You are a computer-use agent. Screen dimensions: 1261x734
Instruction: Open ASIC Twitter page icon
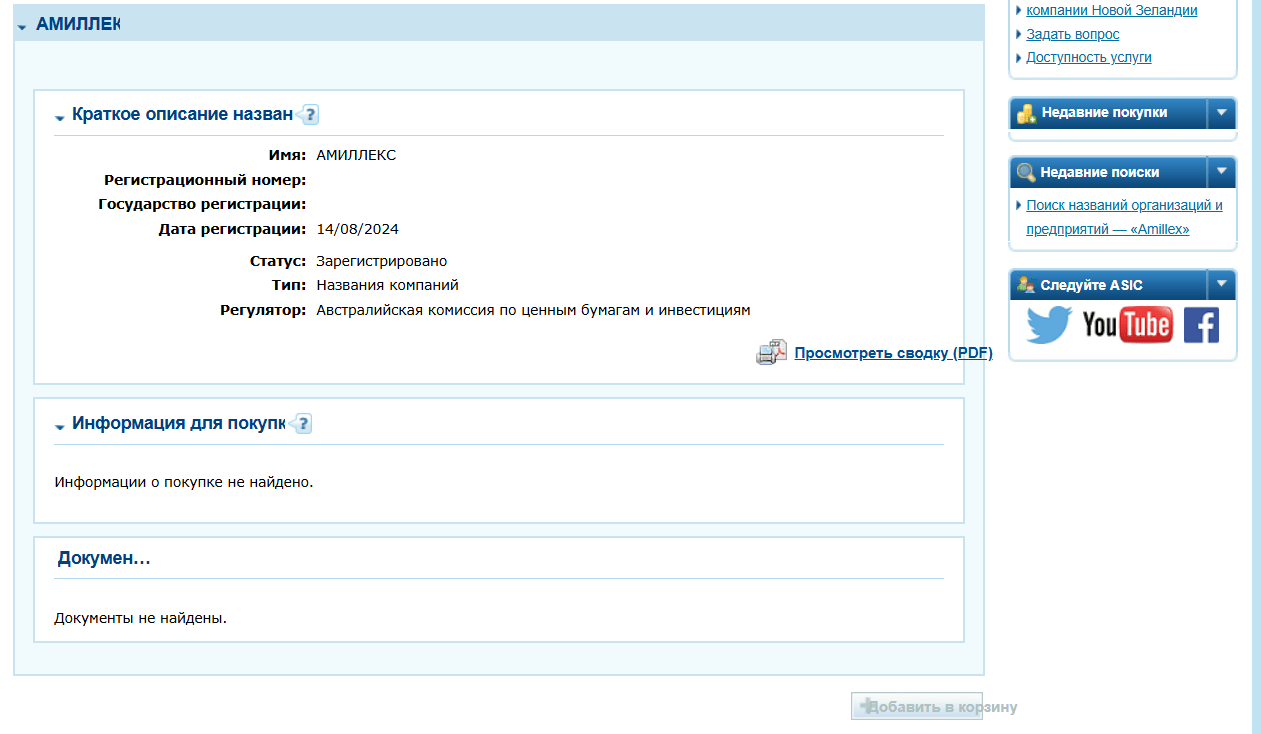[x=1049, y=325]
